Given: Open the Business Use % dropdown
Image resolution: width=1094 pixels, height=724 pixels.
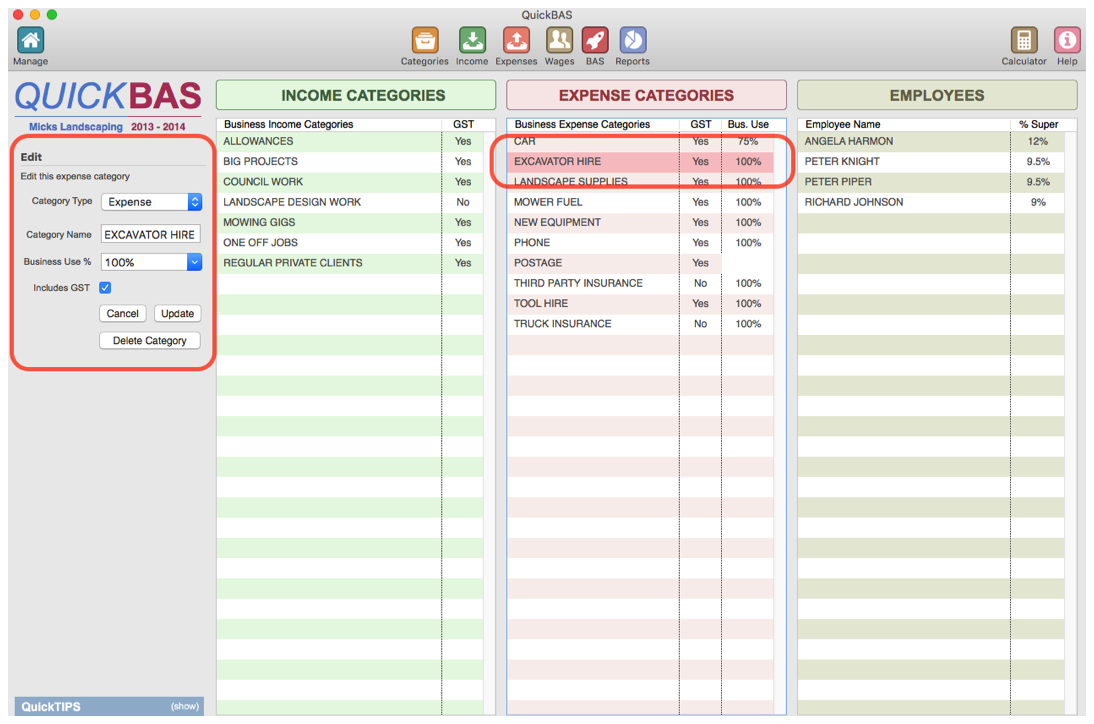Looking at the screenshot, I should click(151, 262).
